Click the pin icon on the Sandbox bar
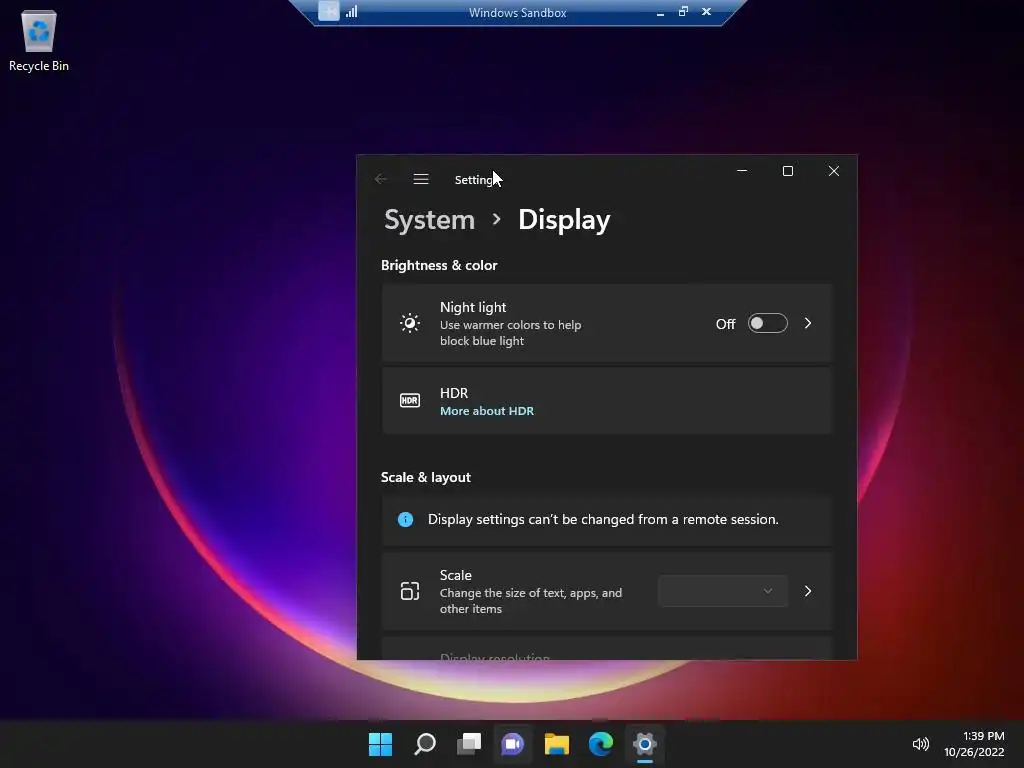The width and height of the screenshot is (1024, 768). (329, 11)
